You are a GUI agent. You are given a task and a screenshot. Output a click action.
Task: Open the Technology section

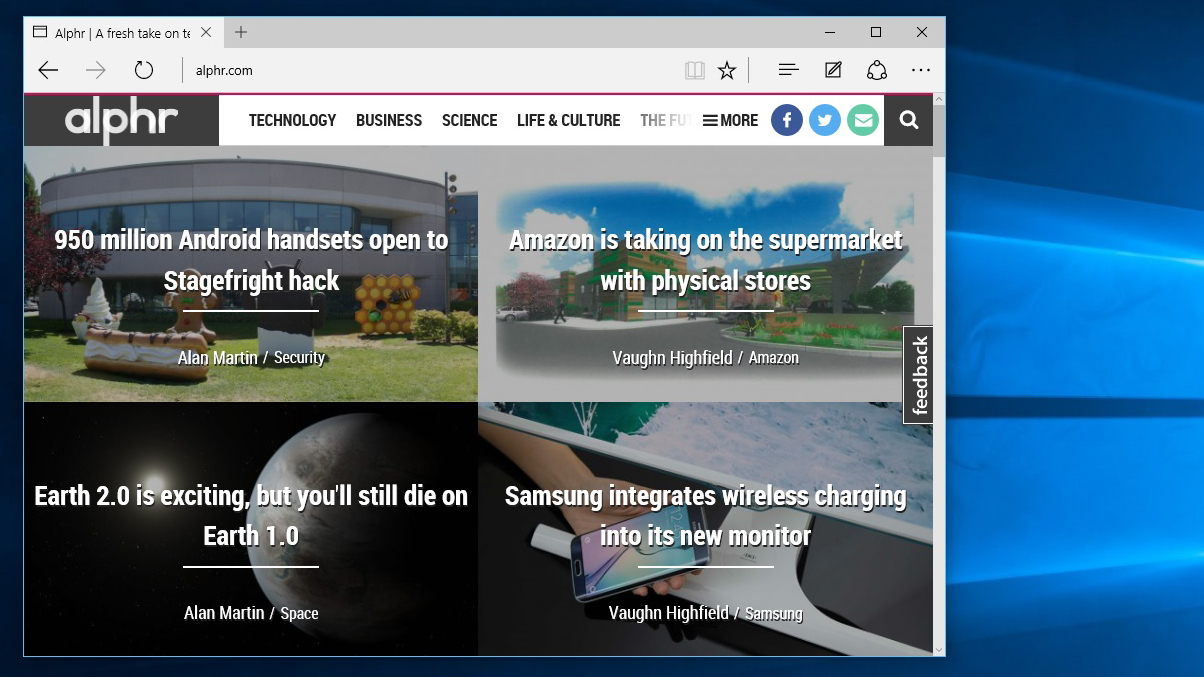tap(292, 120)
